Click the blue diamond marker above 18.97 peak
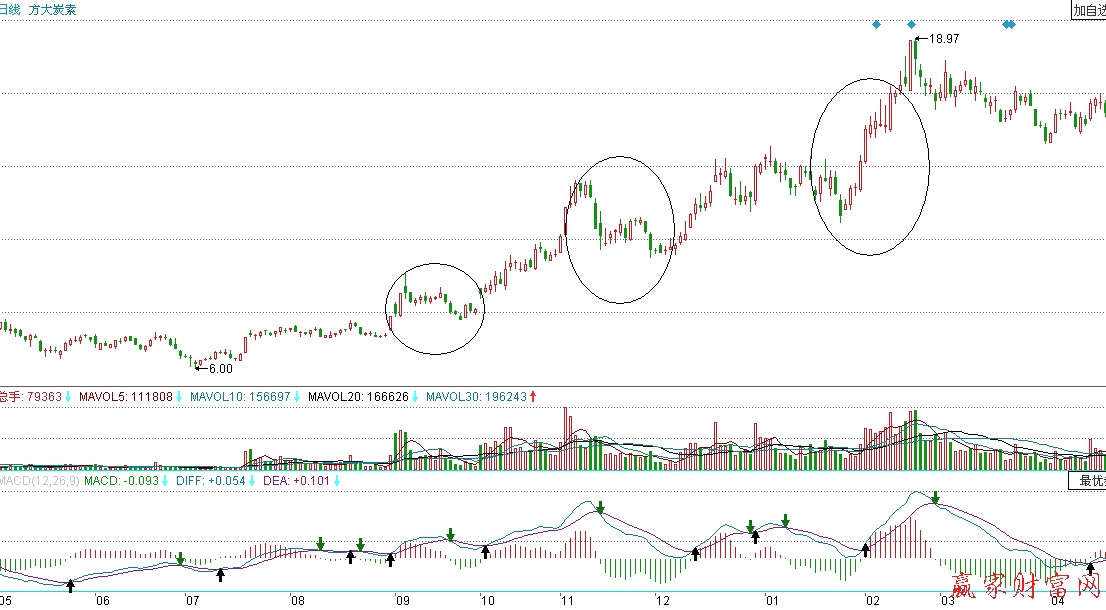Image resolution: width=1106 pixels, height=610 pixels. click(911, 24)
